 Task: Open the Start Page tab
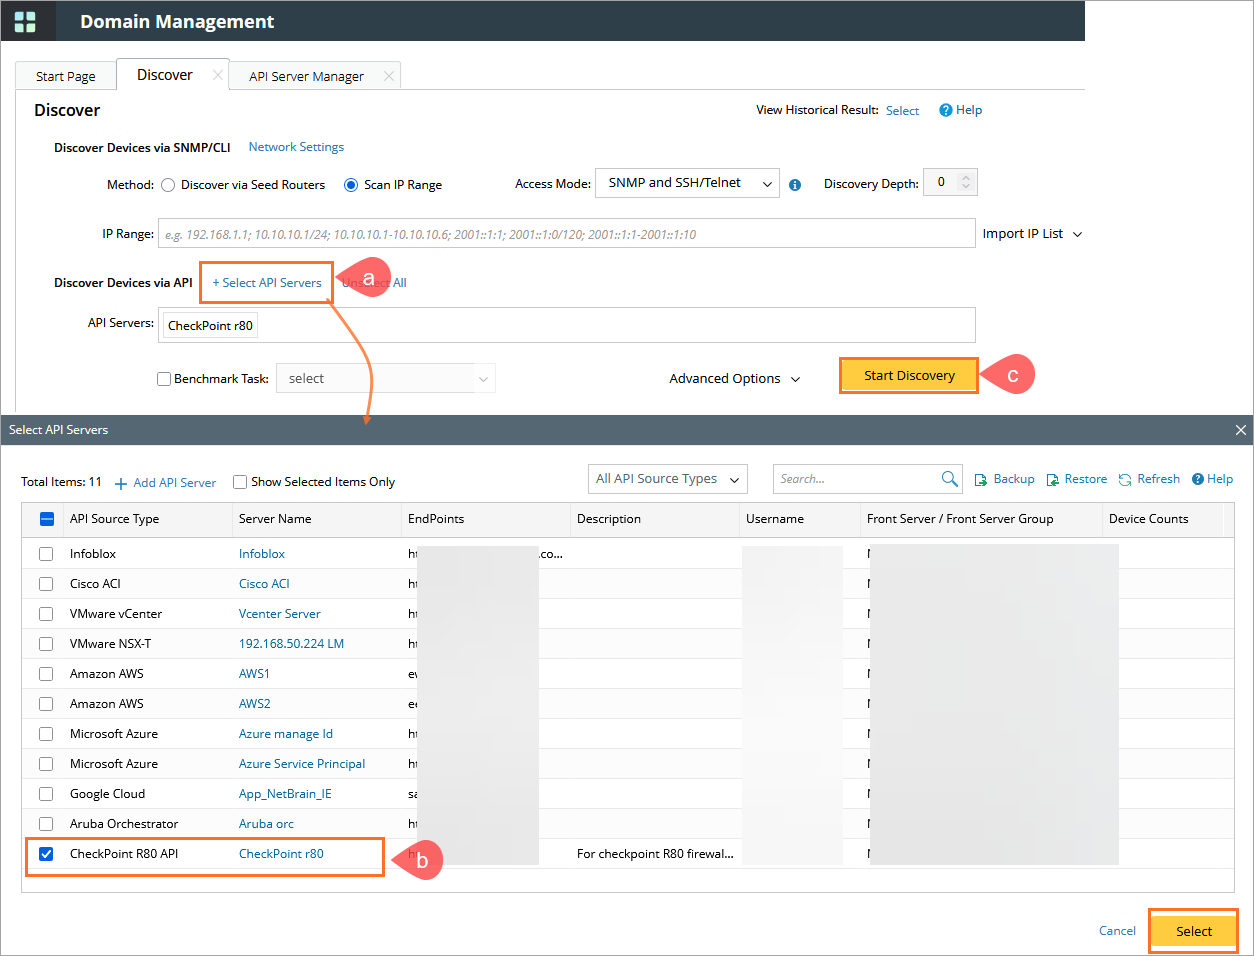pos(66,76)
